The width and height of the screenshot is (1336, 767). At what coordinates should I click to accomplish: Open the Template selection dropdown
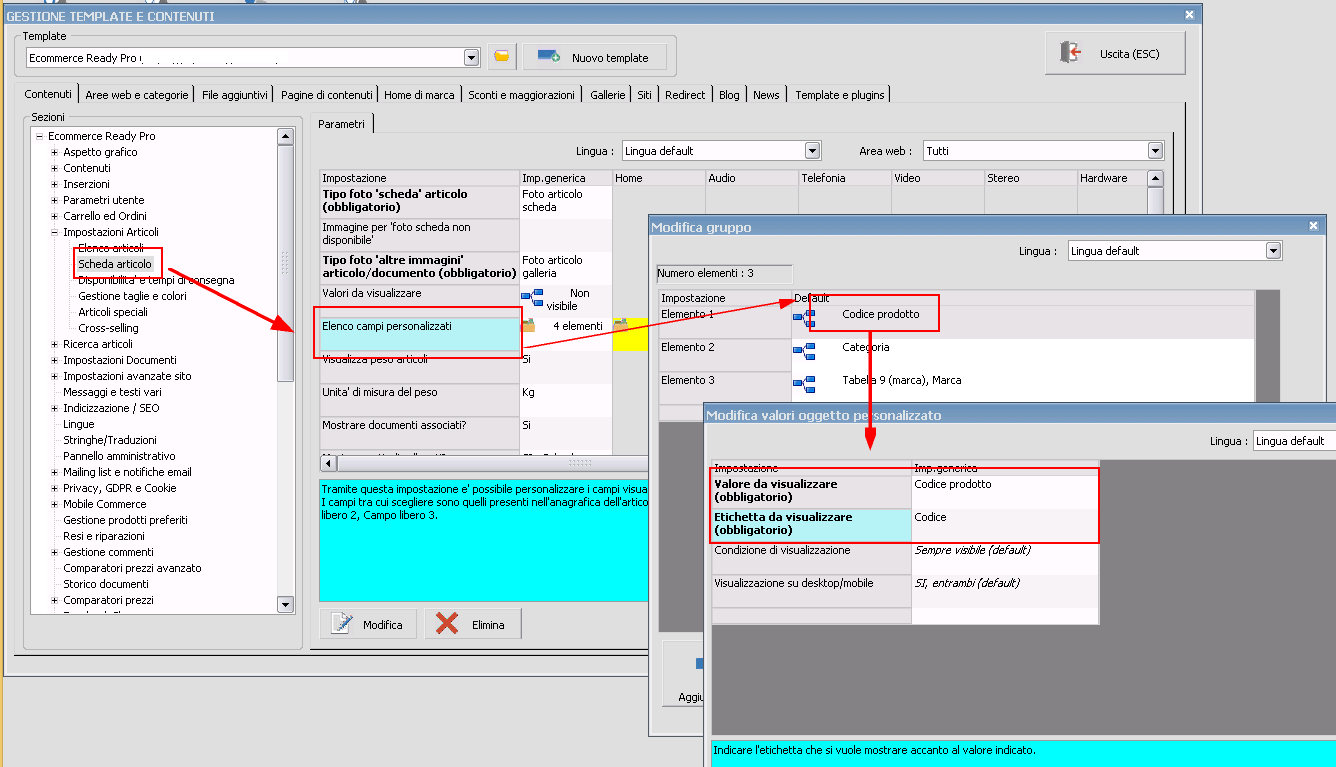click(x=472, y=58)
